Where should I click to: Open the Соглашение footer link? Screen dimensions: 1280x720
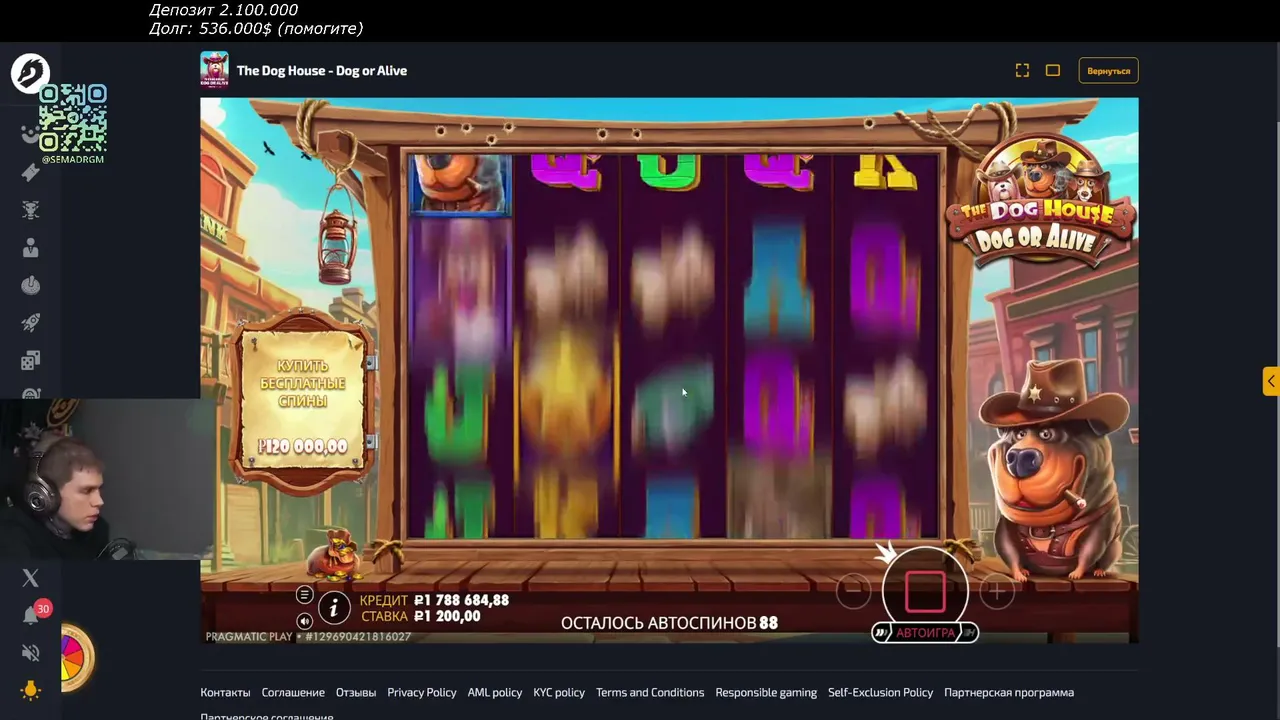[x=293, y=692]
